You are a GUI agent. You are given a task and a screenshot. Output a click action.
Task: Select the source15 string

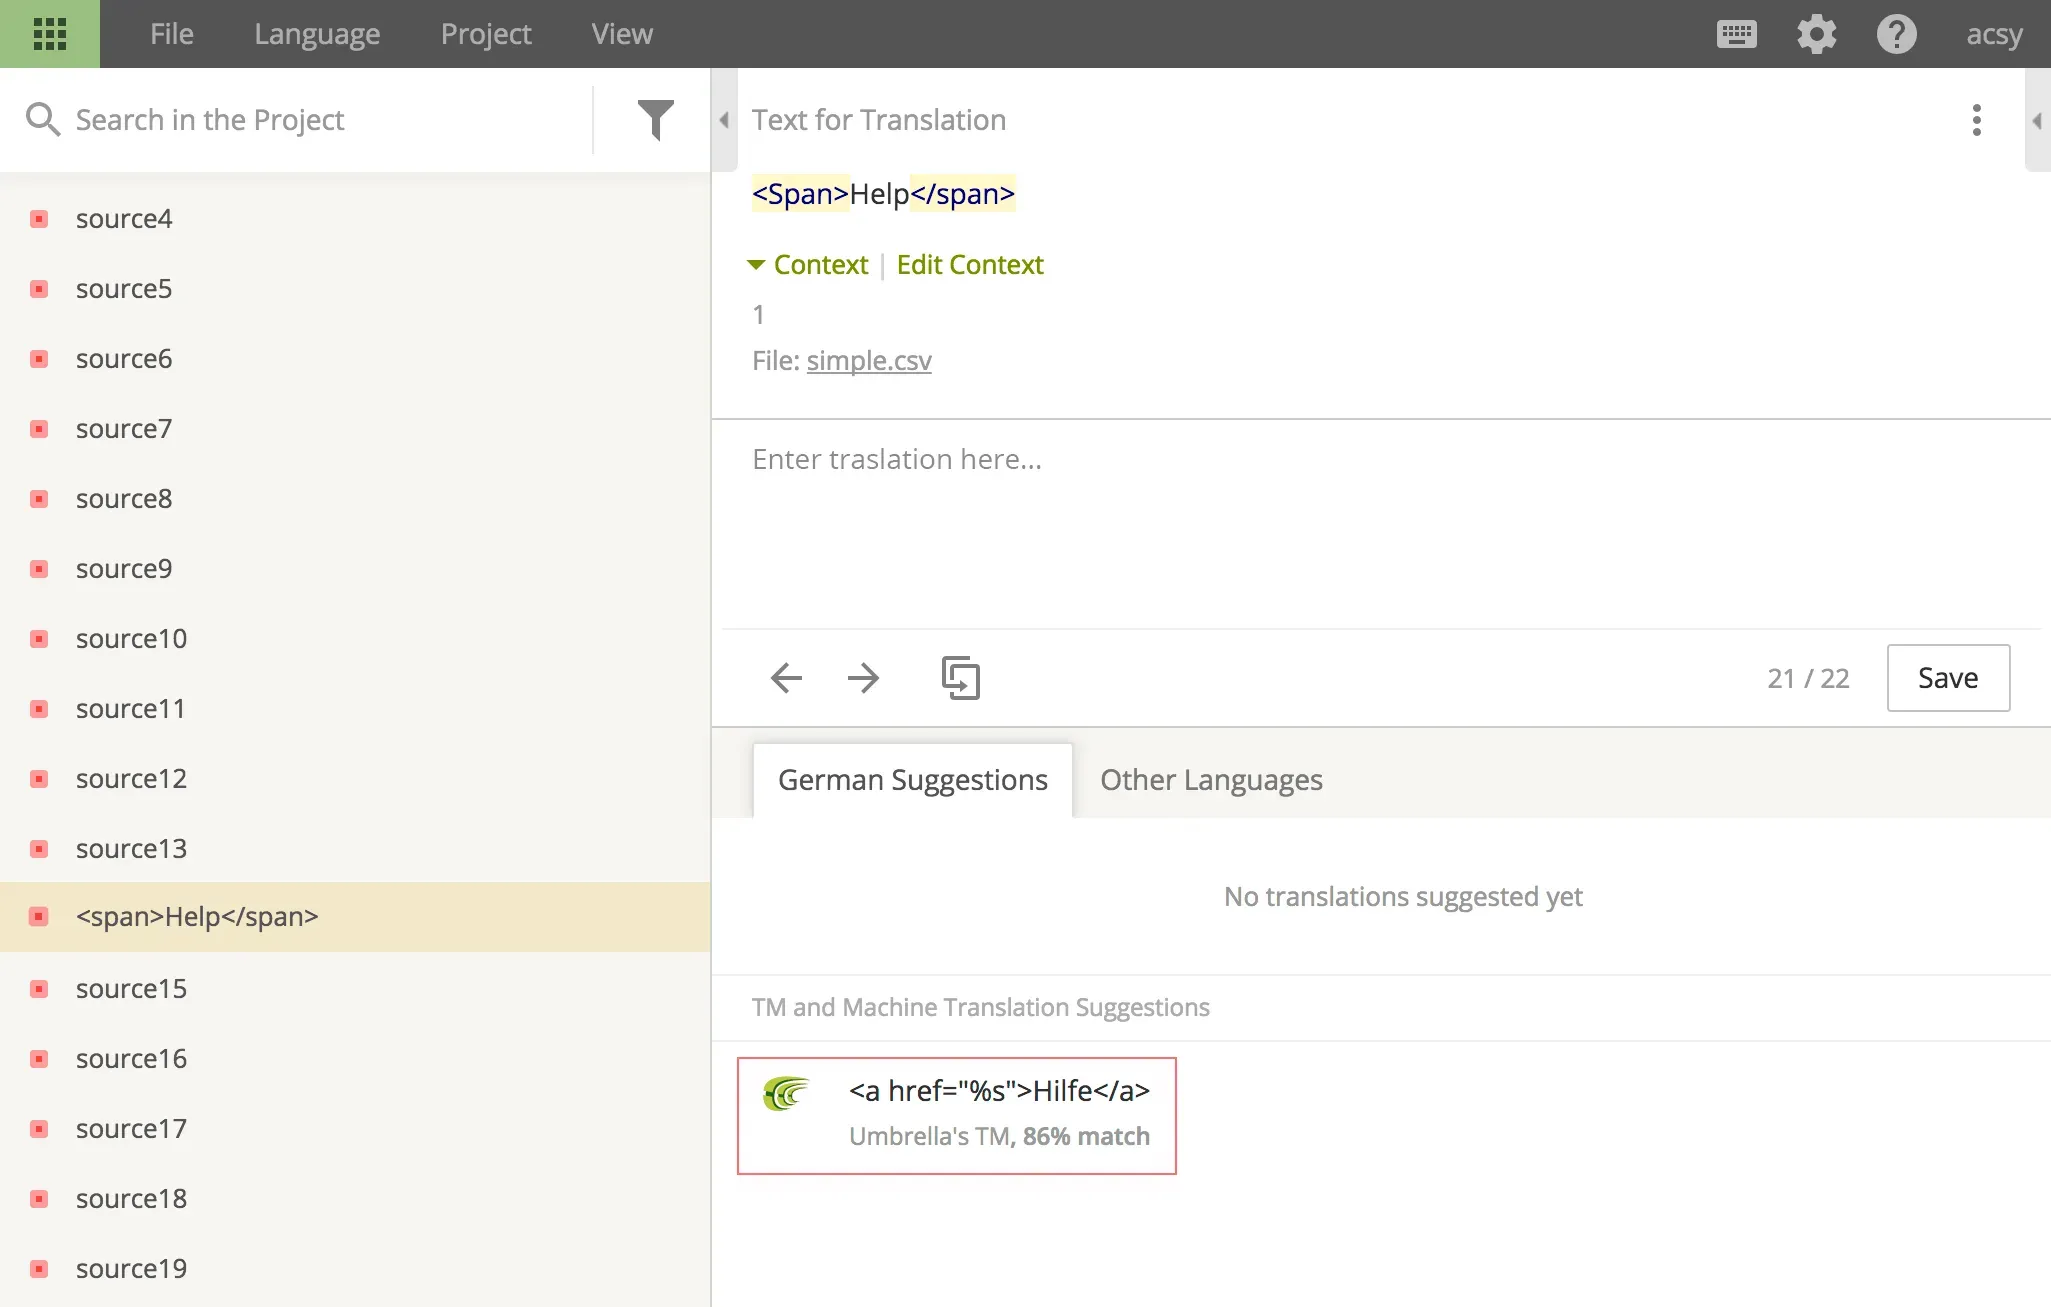(x=355, y=988)
